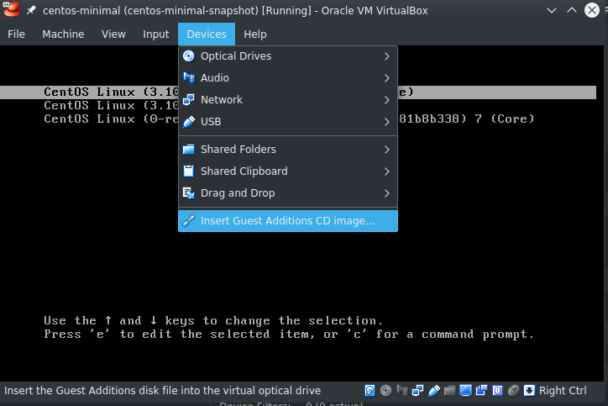
Task: Expand the Optical Drives submenu arrow
Action: [387, 56]
